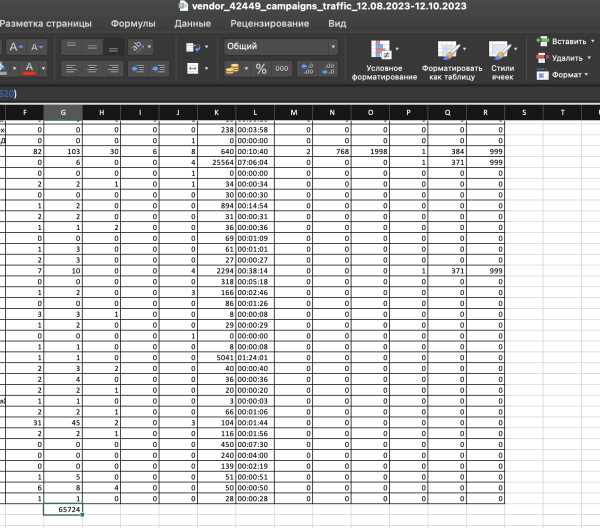Expand the Общий number format dropdown

pyautogui.click(x=332, y=47)
